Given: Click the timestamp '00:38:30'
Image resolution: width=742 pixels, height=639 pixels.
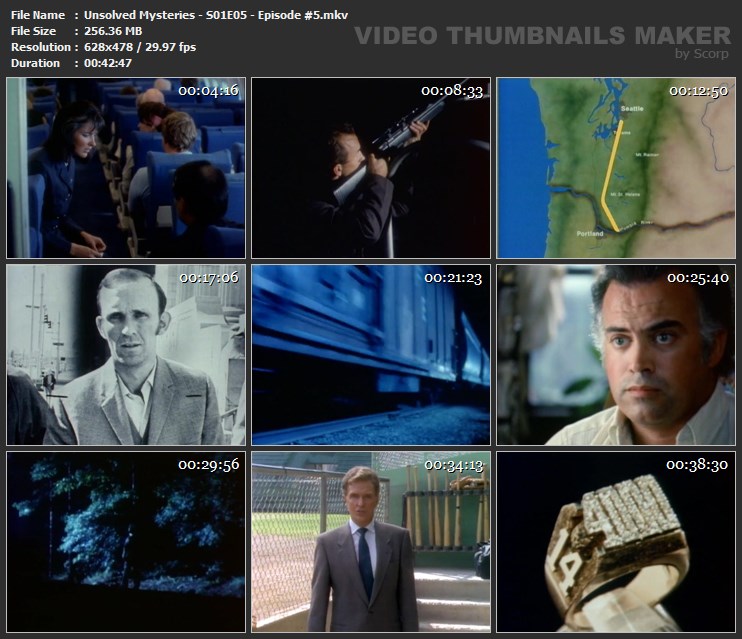Looking at the screenshot, I should click(x=697, y=464).
